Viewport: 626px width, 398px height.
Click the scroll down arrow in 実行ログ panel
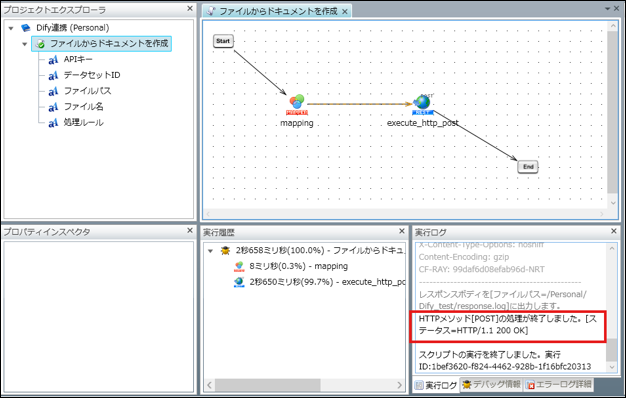click(x=612, y=367)
